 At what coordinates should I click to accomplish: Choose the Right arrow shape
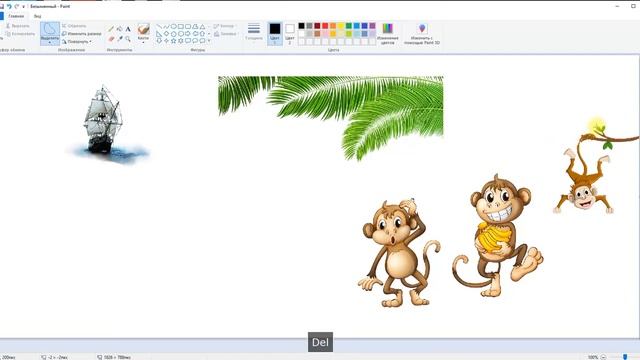pyautogui.click(x=188, y=33)
